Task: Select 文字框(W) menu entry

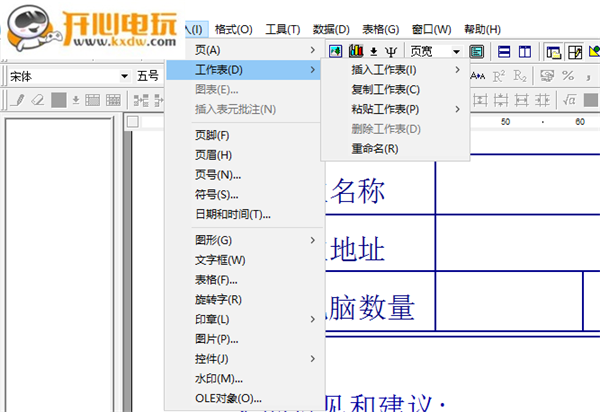Action: [x=243, y=260]
